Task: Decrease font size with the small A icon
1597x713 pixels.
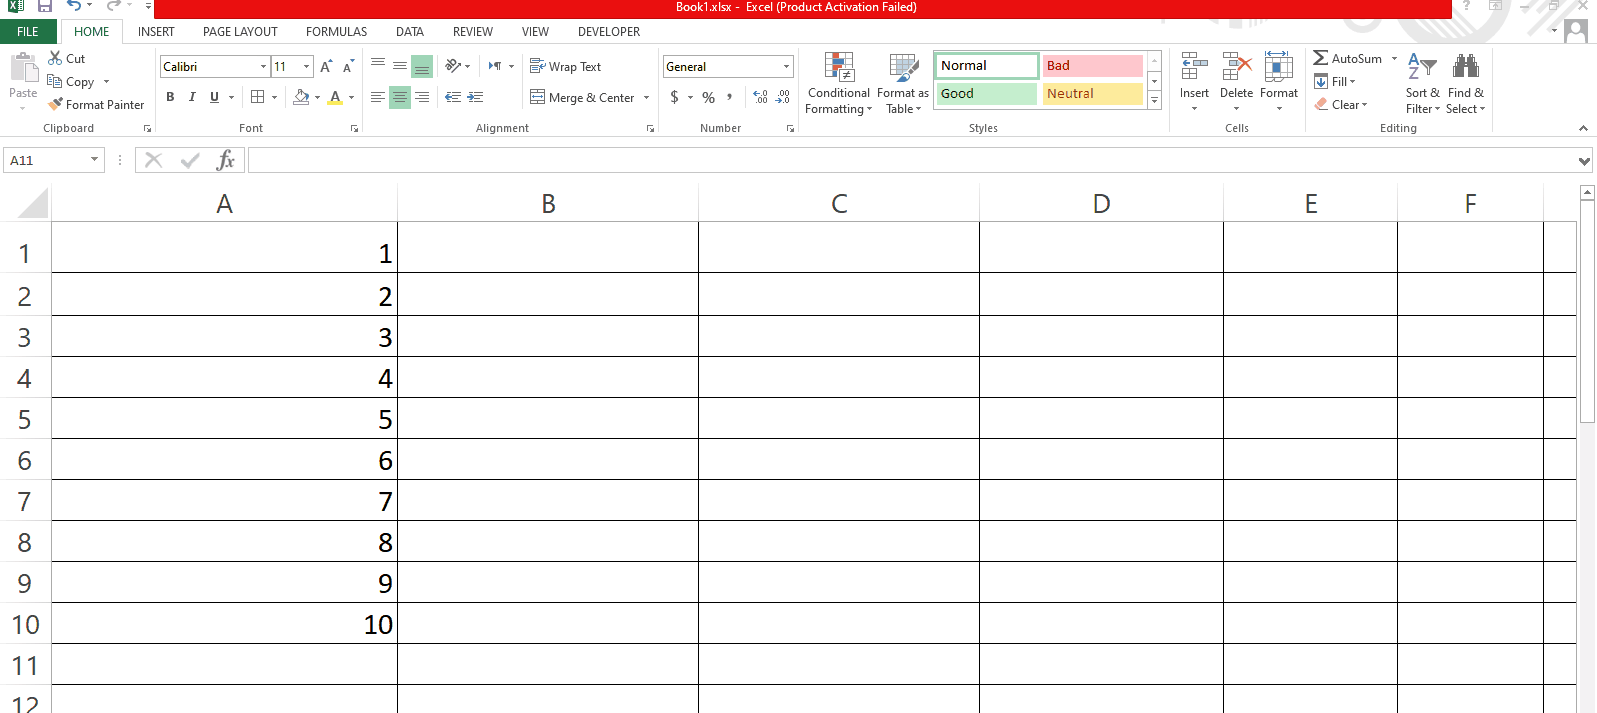Action: [x=348, y=67]
